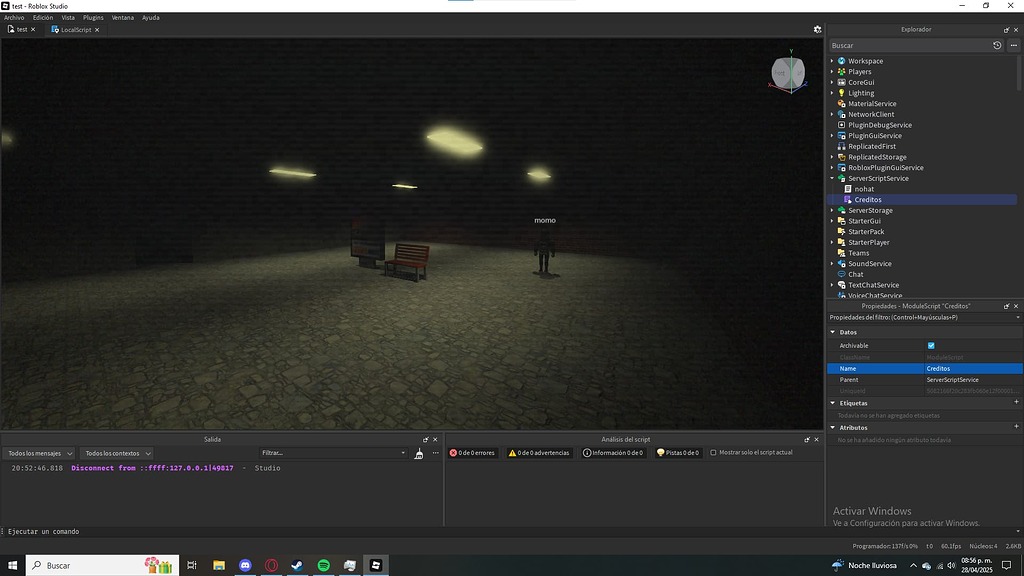Click the 'Pistas 0 de 0' button

tap(677, 452)
